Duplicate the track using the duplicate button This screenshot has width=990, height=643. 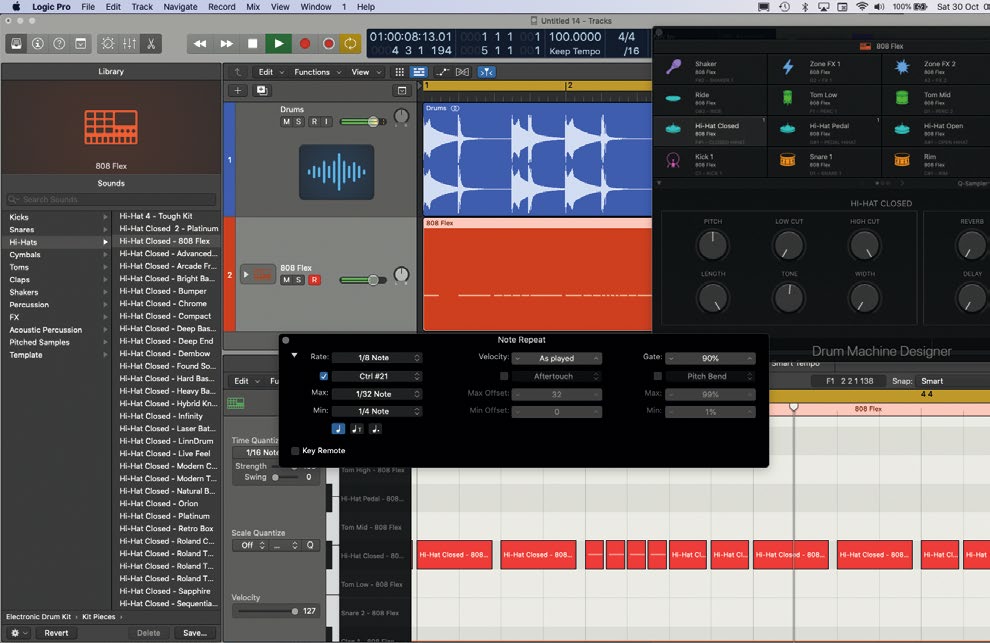[x=261, y=90]
